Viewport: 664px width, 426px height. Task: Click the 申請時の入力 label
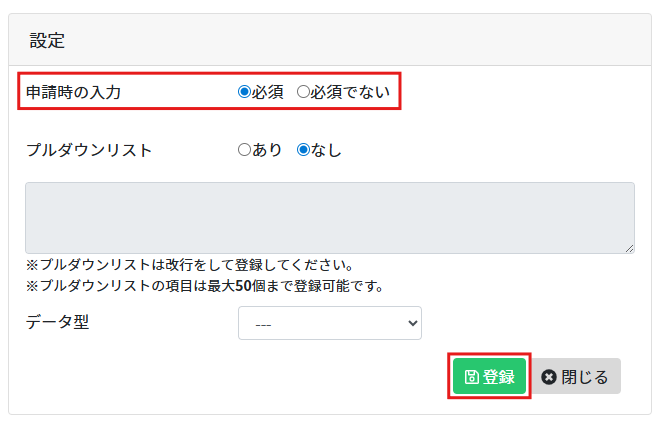[73, 92]
